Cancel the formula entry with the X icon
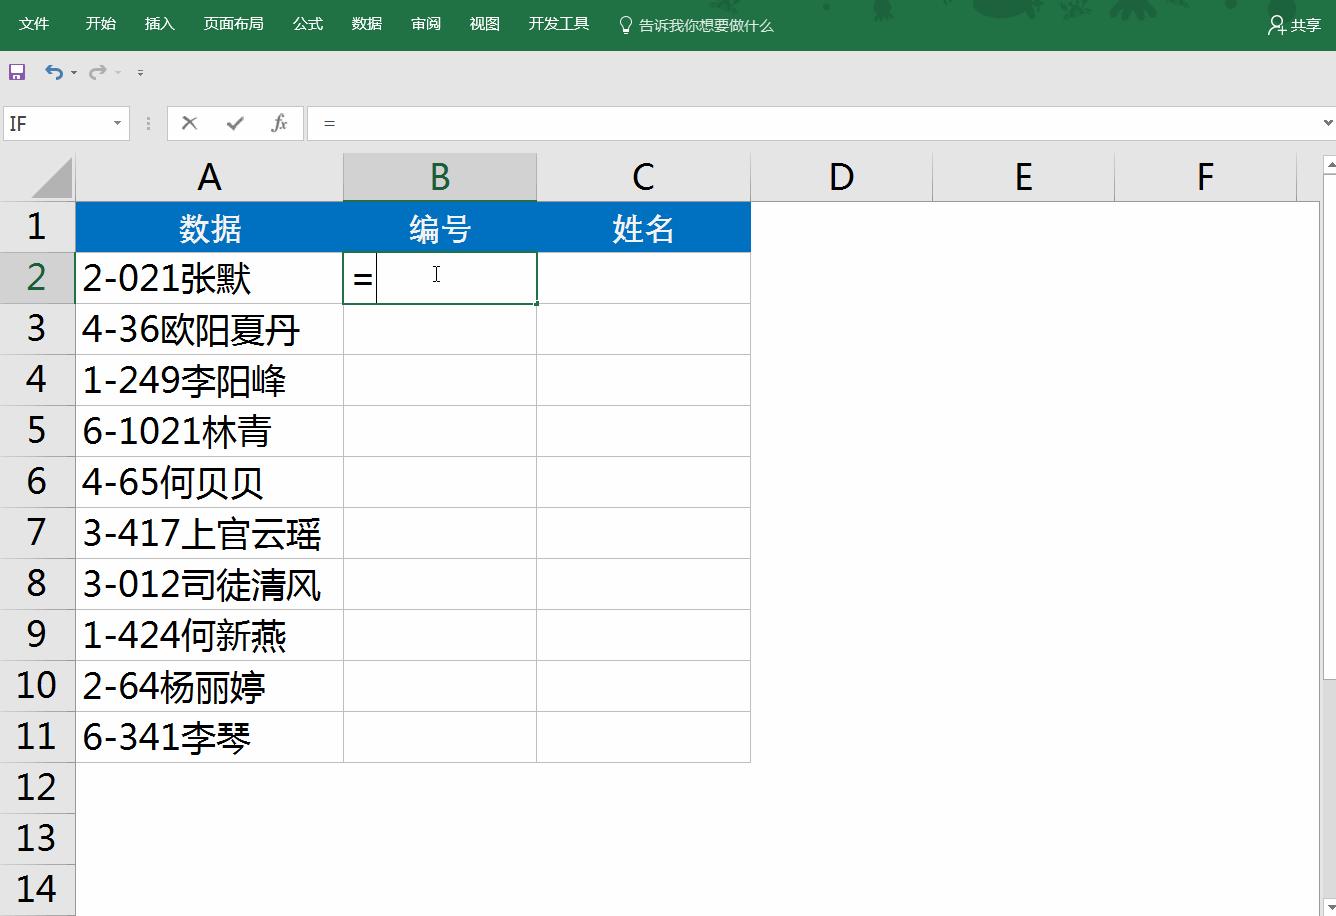 click(x=189, y=122)
